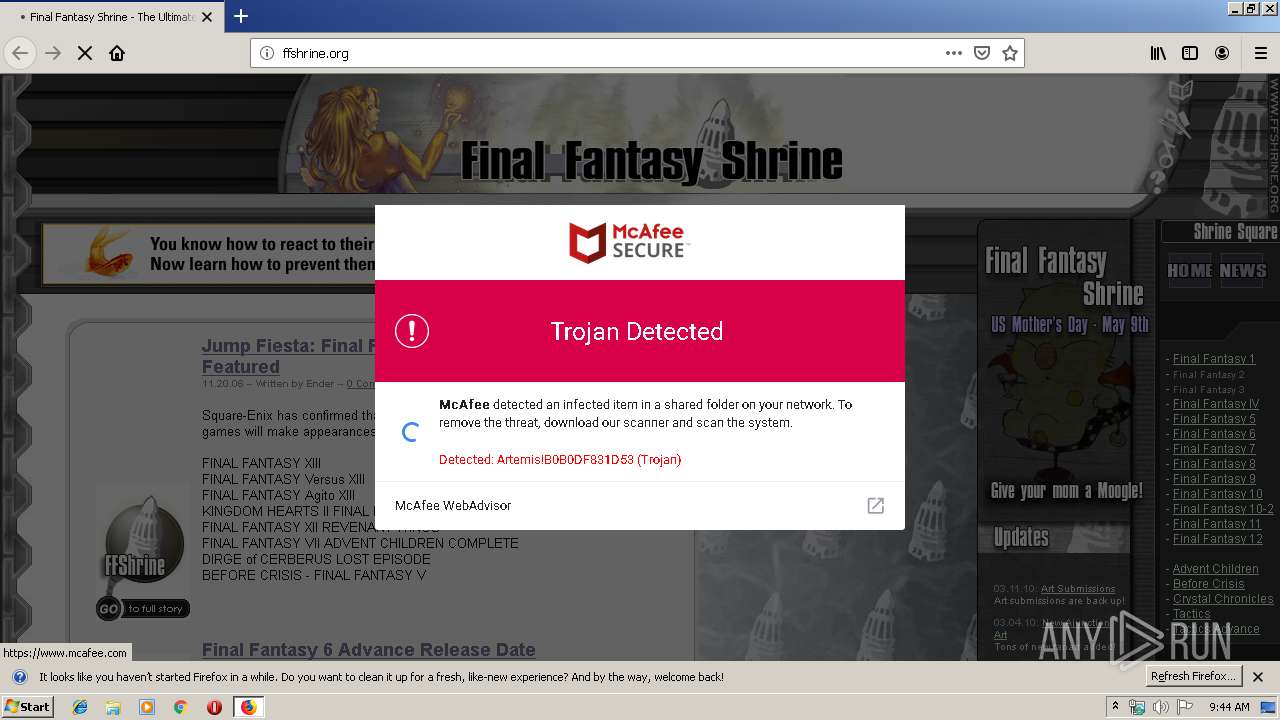Viewport: 1280px width, 720px height.
Task: Click the Detected Artemis trojan text
Action: (x=560, y=460)
